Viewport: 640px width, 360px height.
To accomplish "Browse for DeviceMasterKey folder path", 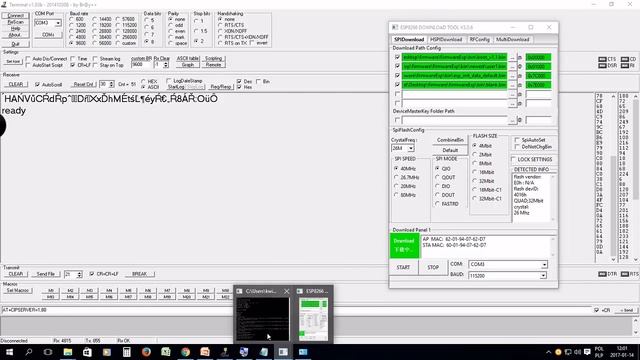I will tap(512, 120).
